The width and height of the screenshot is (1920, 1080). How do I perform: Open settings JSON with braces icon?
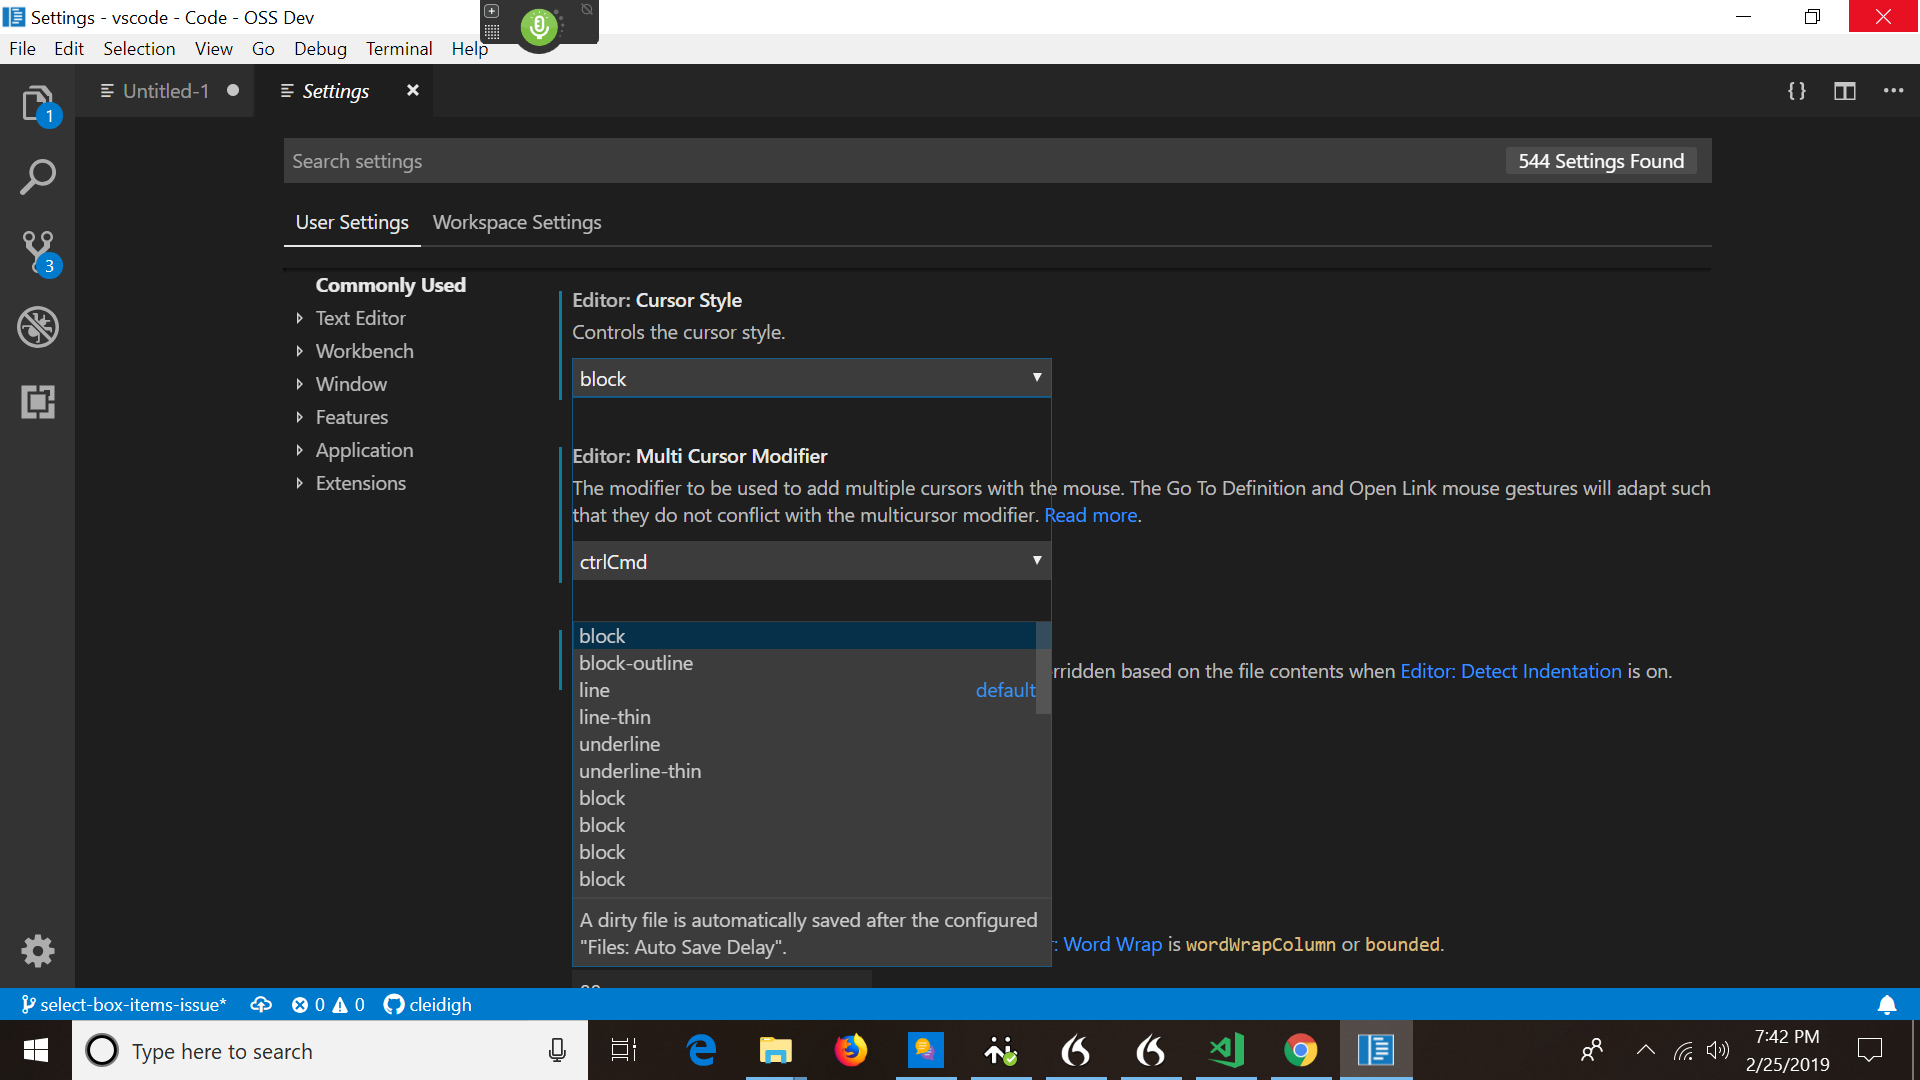pyautogui.click(x=1797, y=91)
